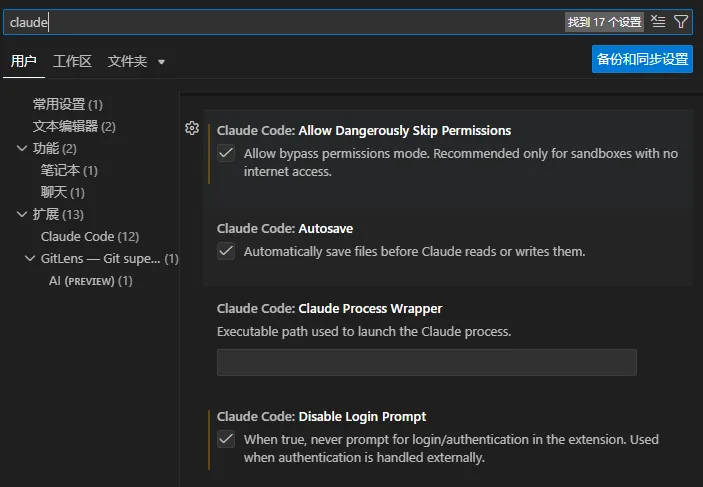
Task: Click the 备份和同步设置 button
Action: point(642,59)
